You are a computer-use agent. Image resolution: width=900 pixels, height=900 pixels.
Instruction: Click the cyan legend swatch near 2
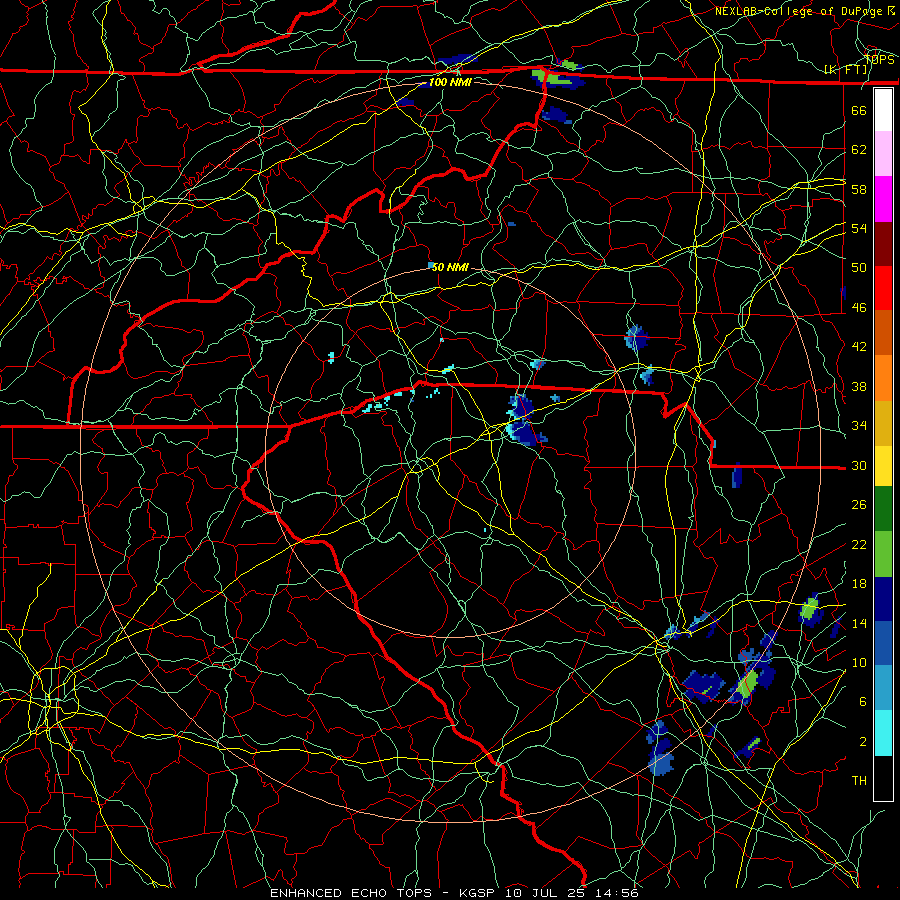point(883,733)
